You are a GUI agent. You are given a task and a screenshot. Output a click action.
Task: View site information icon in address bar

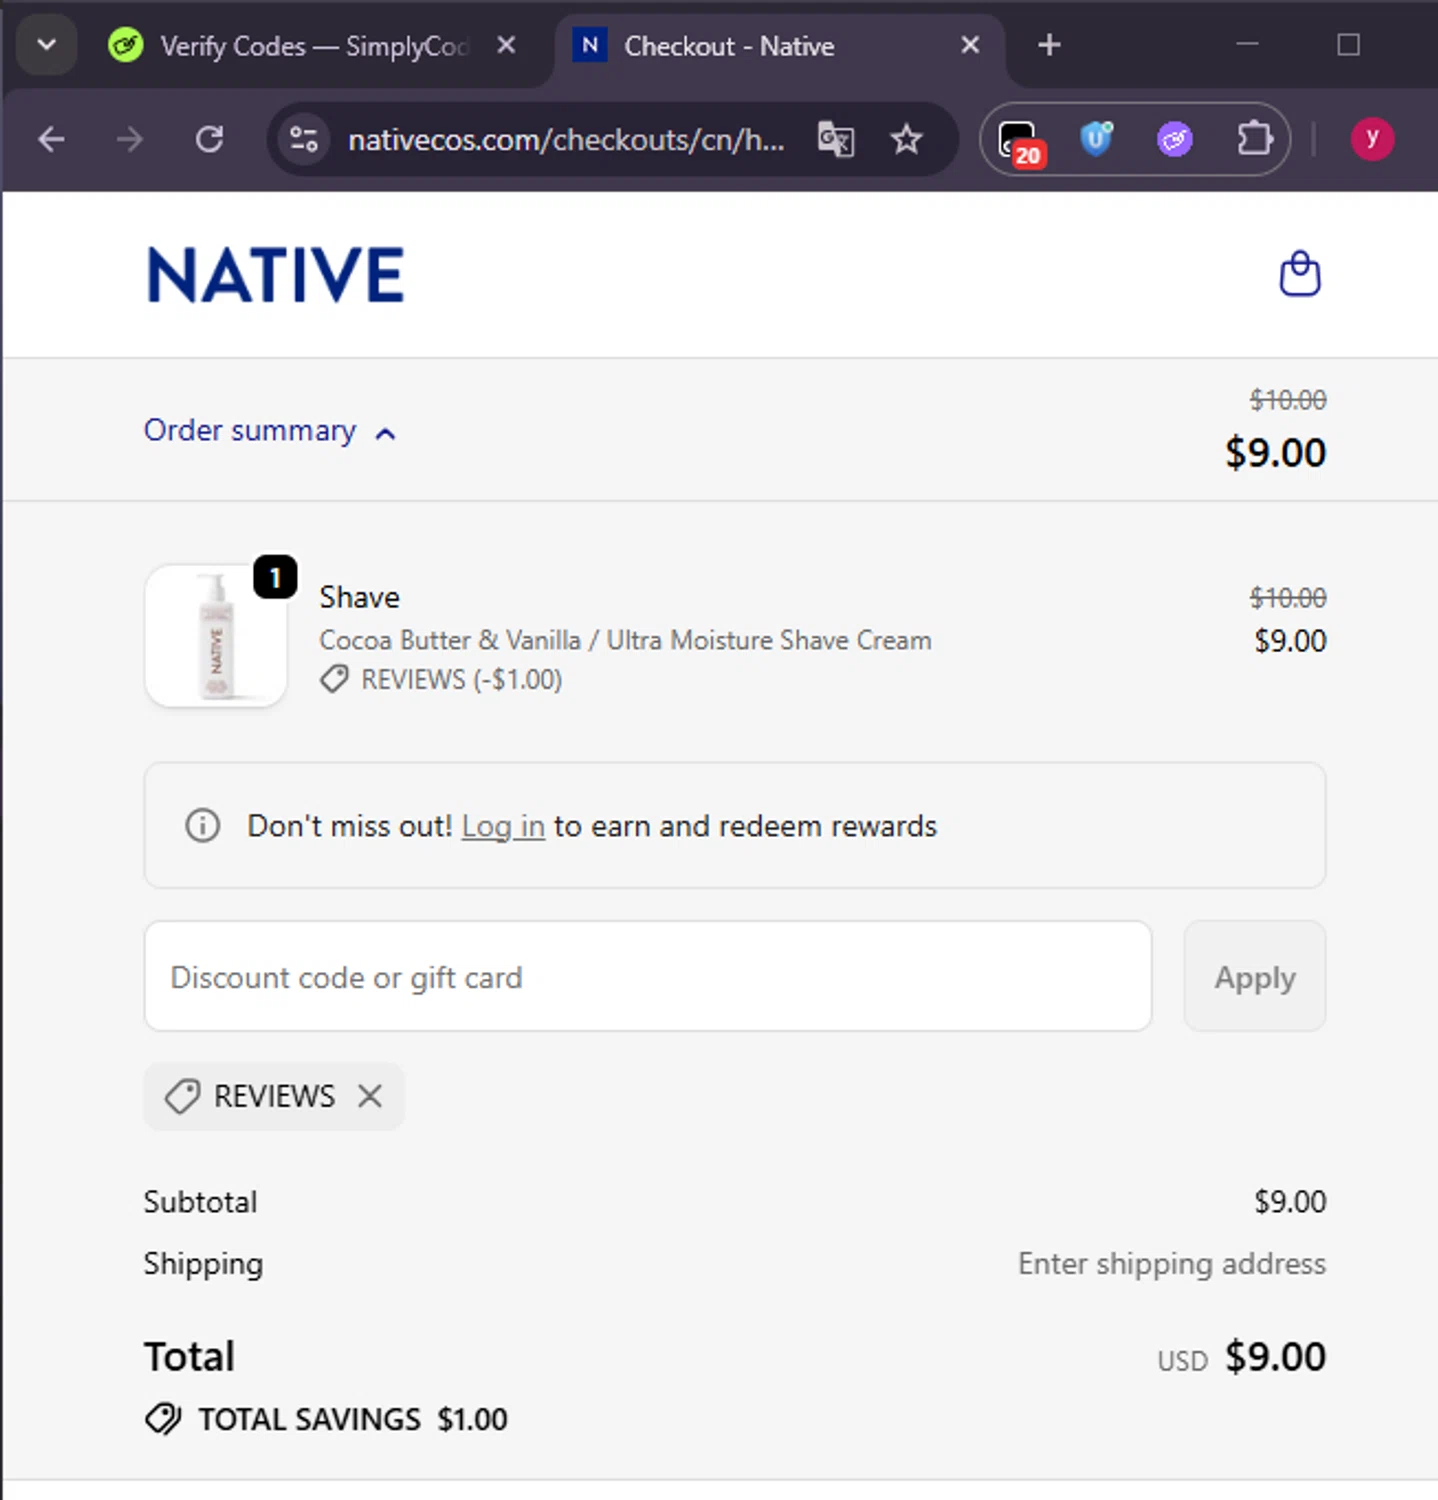tap(304, 139)
